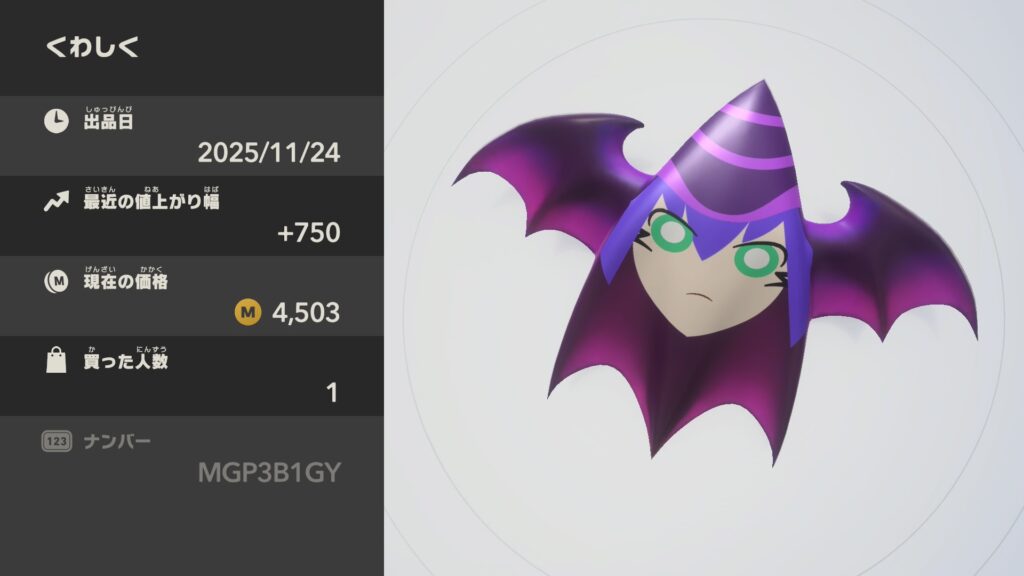Viewport: 1024px width, 576px height.
Task: Click the くわしく header title
Action: pyautogui.click(x=92, y=46)
